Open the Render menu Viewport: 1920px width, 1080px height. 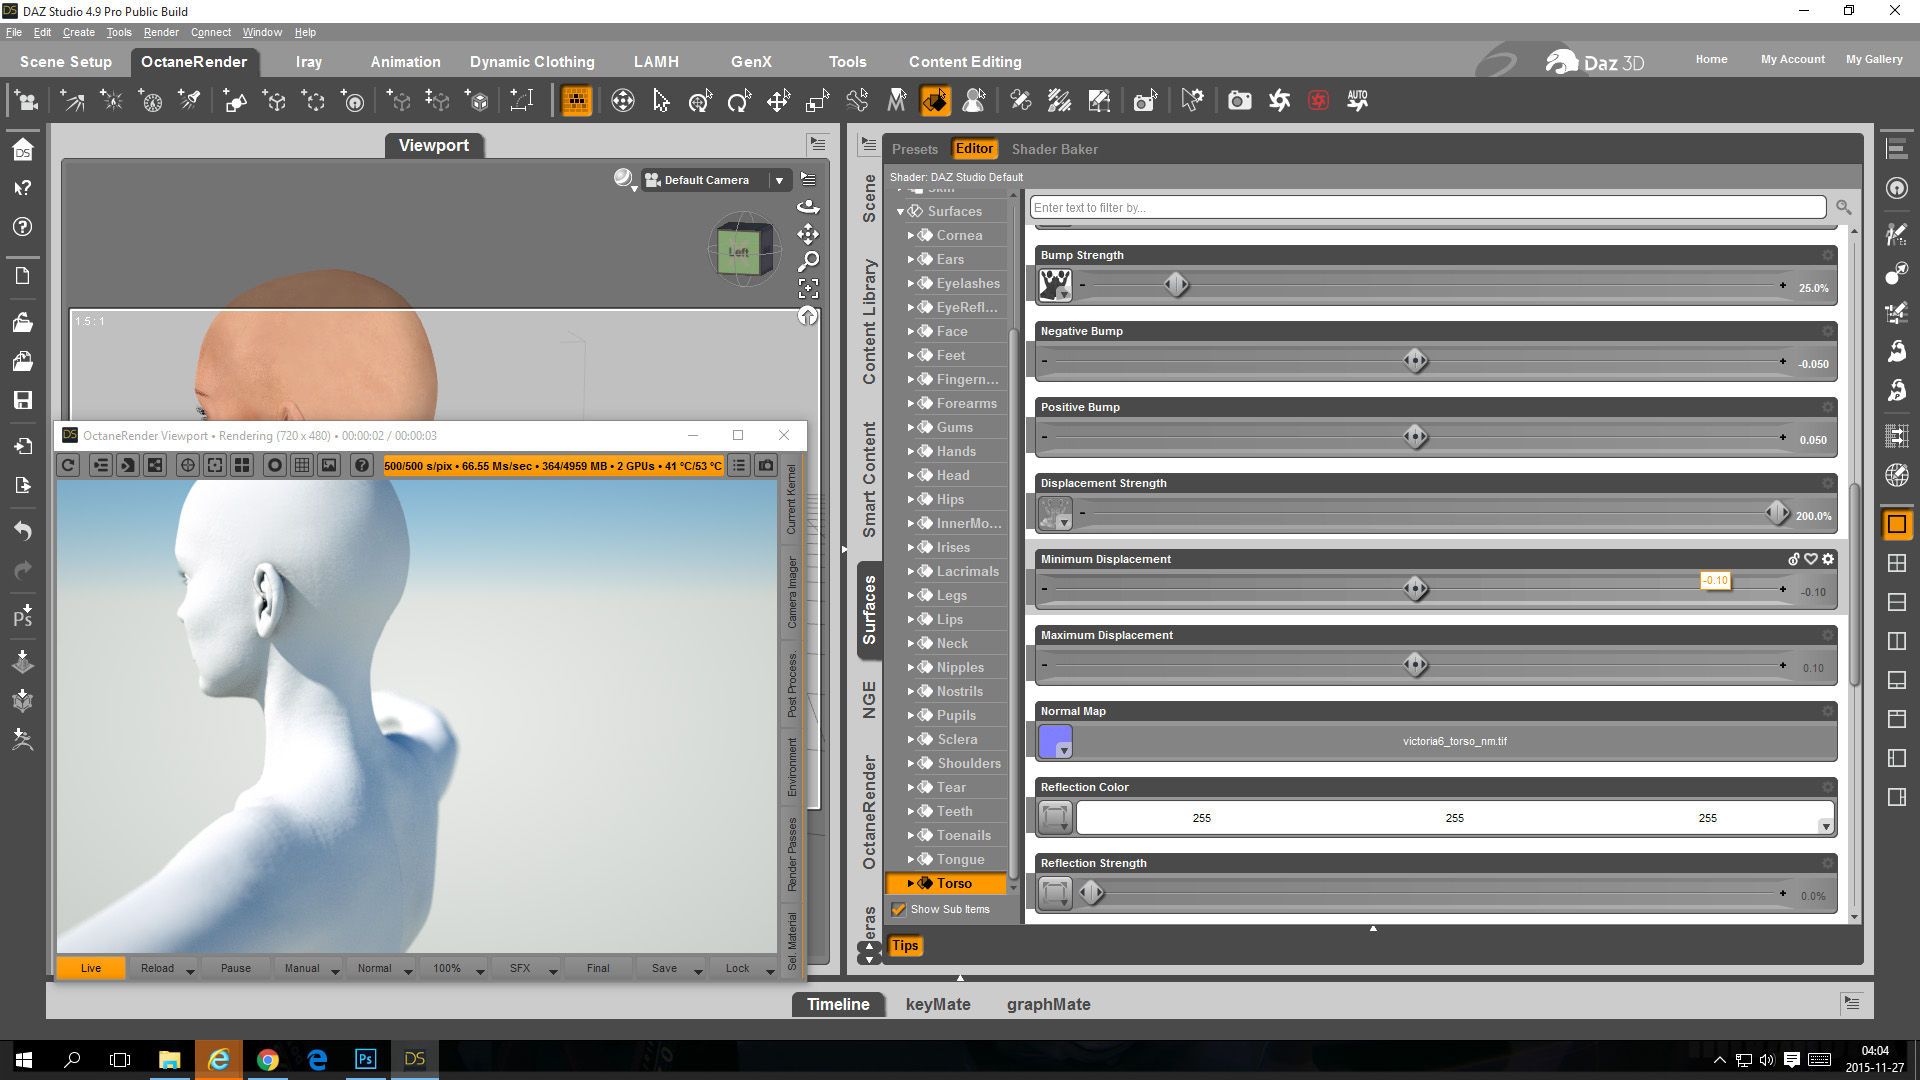[x=160, y=32]
